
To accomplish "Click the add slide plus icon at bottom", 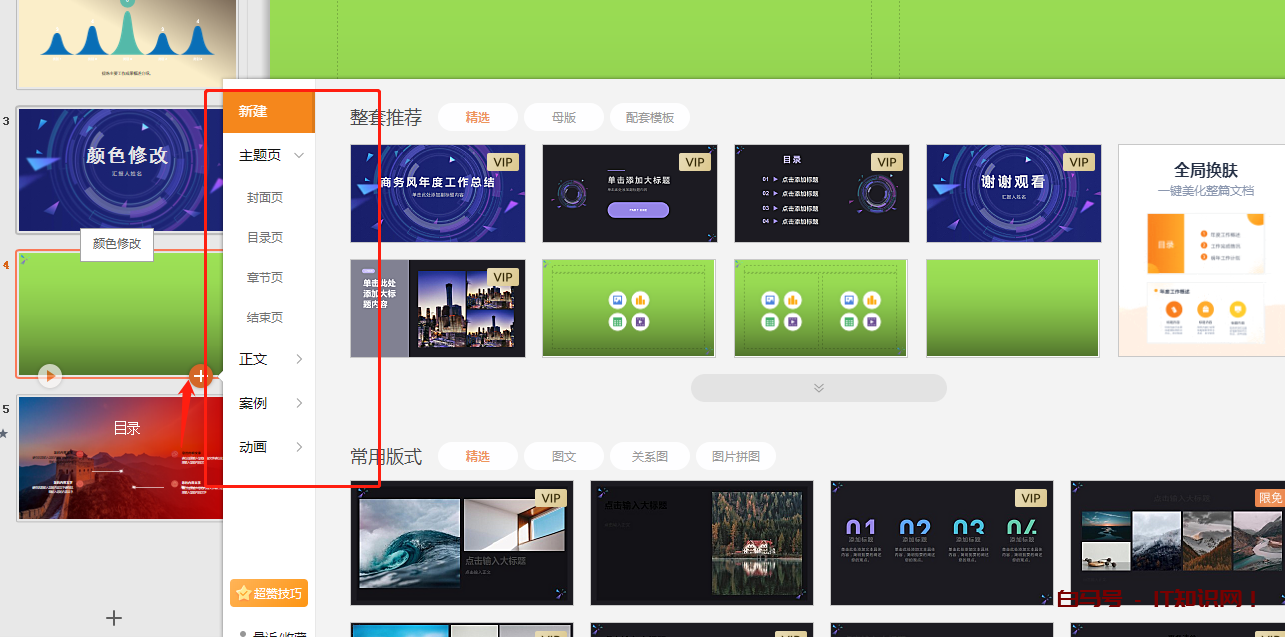I will pos(114,618).
